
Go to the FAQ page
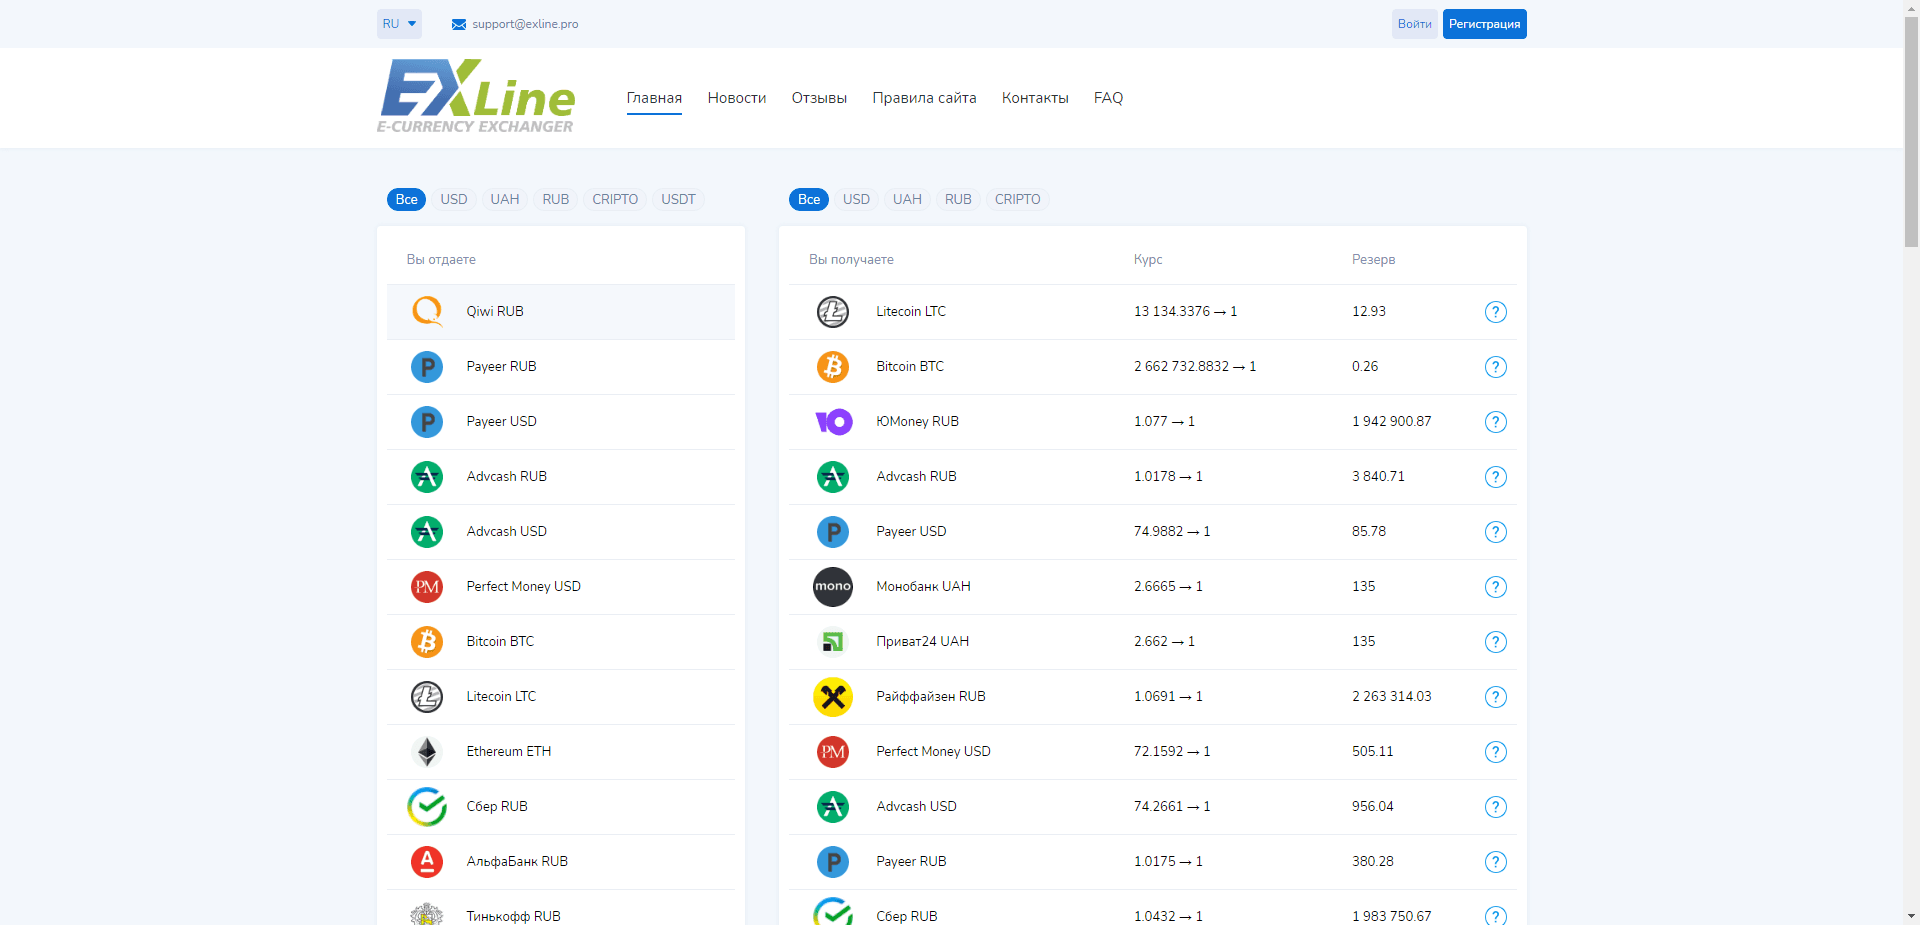point(1108,98)
